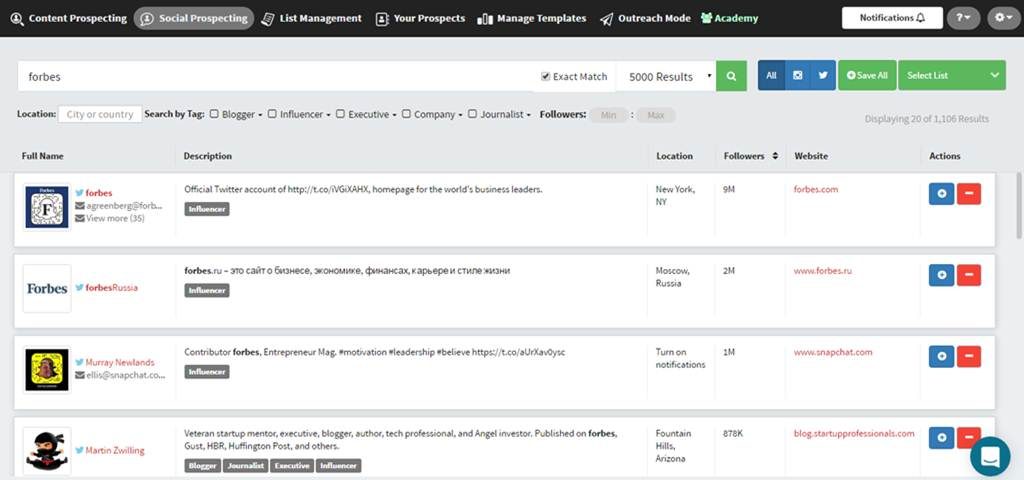Click the Followers Max field

[x=656, y=115]
